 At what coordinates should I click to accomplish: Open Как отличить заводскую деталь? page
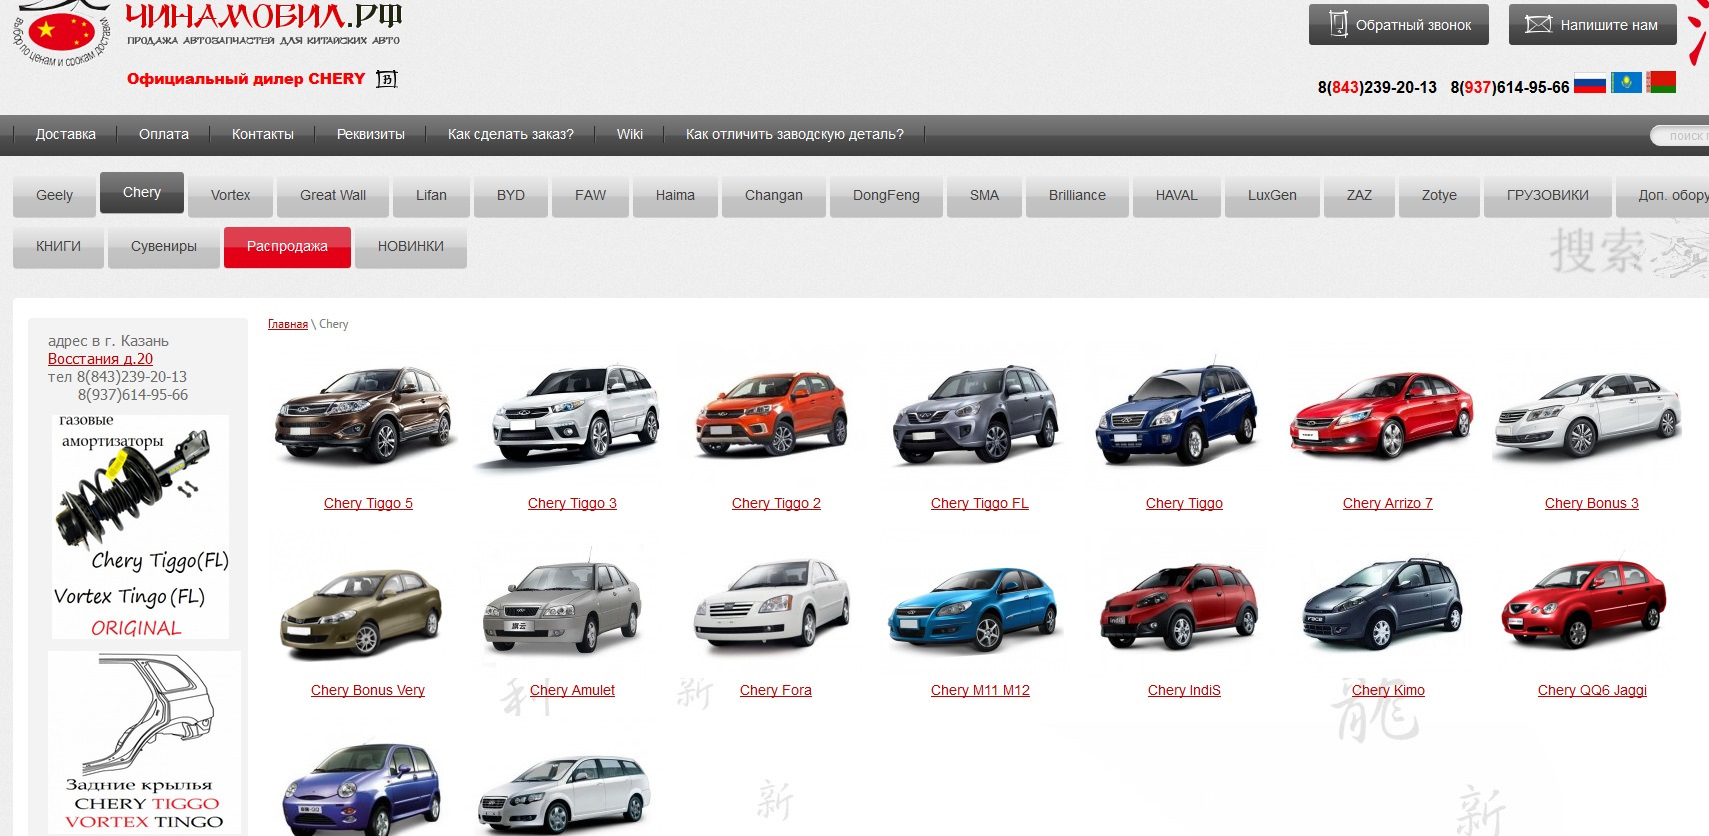(795, 134)
